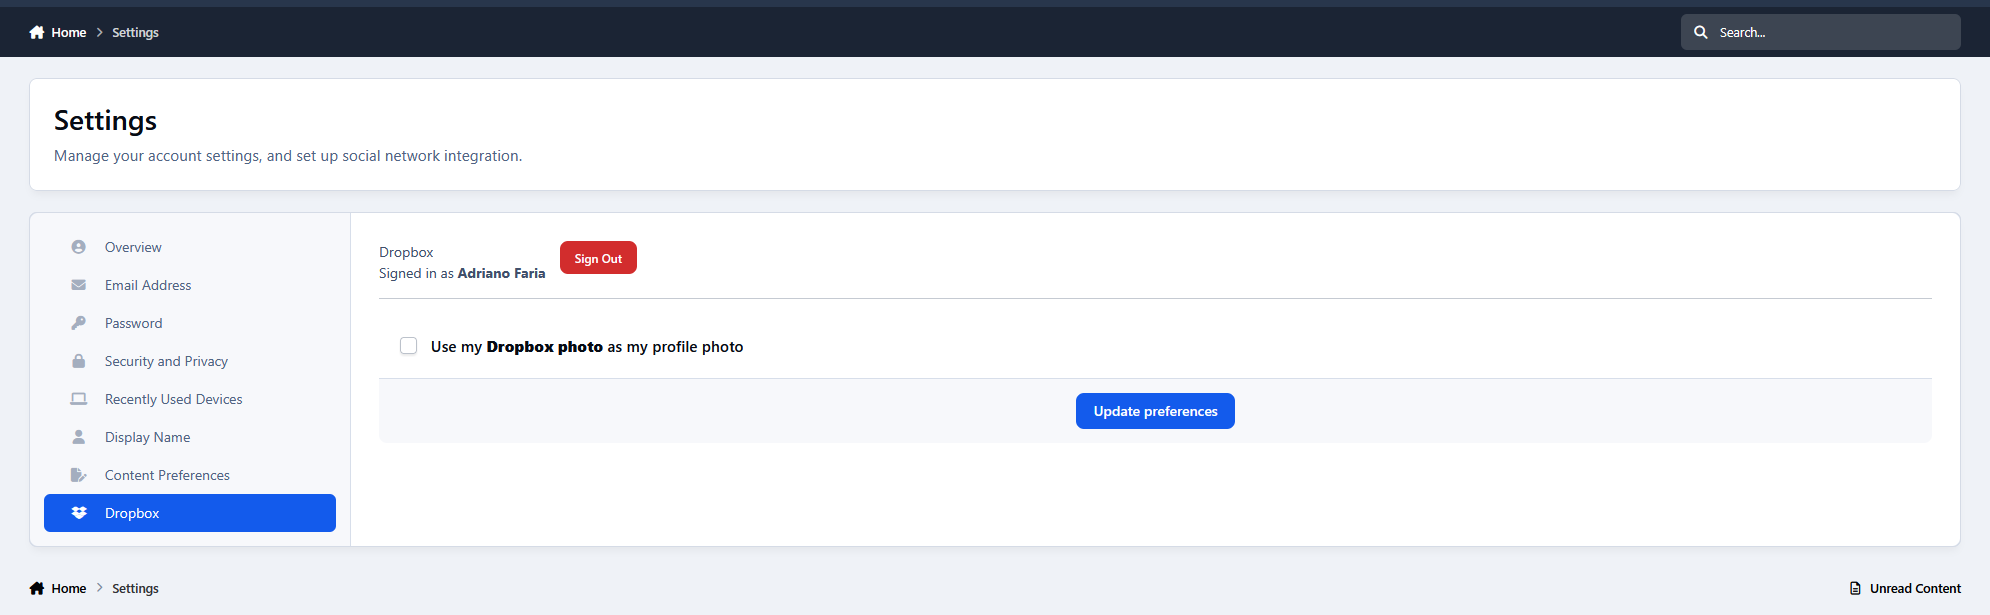Click the search magnifier icon

pos(1700,32)
